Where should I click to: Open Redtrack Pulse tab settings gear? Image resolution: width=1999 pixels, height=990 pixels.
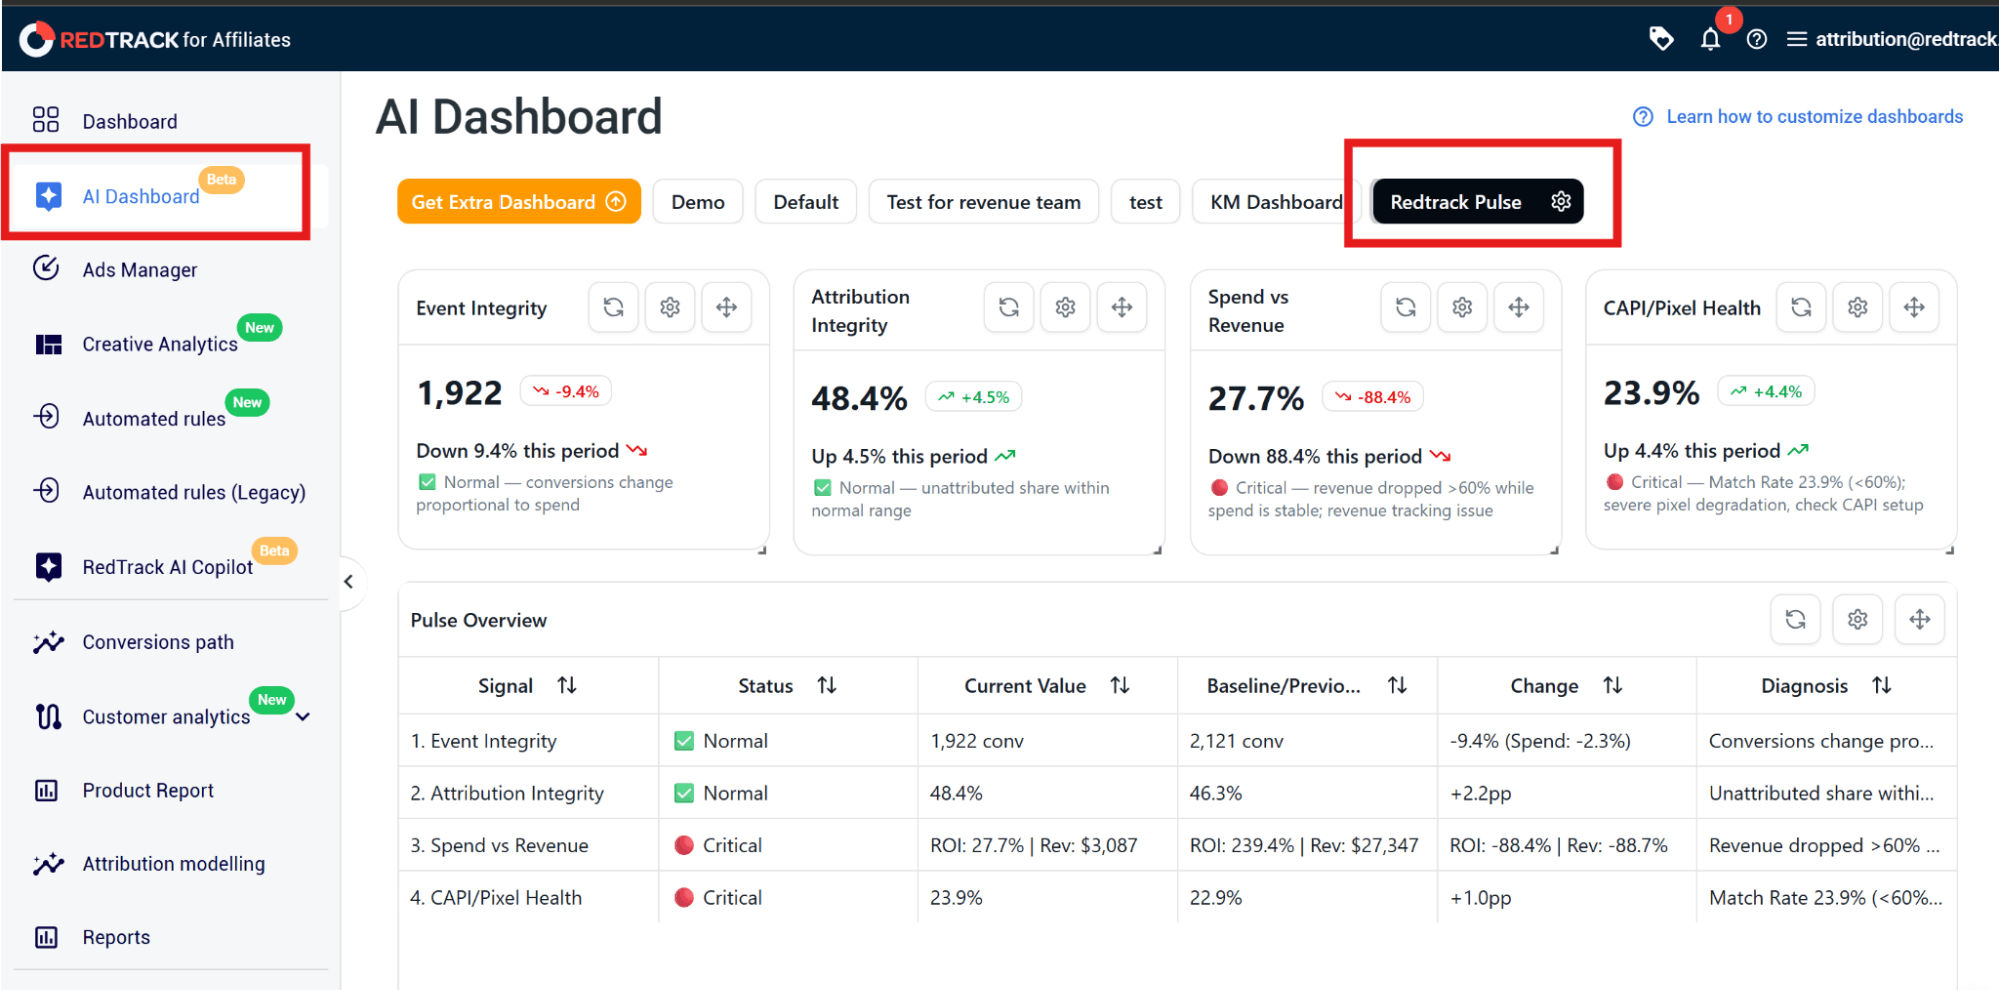1560,202
